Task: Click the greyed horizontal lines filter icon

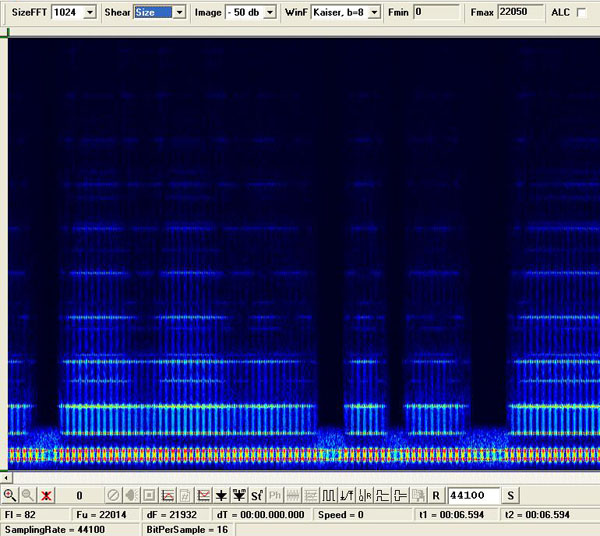Action: pos(311,495)
